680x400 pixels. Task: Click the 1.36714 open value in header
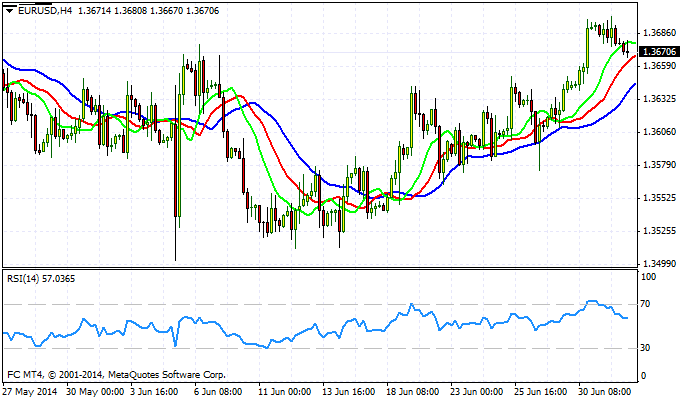pyautogui.click(x=94, y=11)
